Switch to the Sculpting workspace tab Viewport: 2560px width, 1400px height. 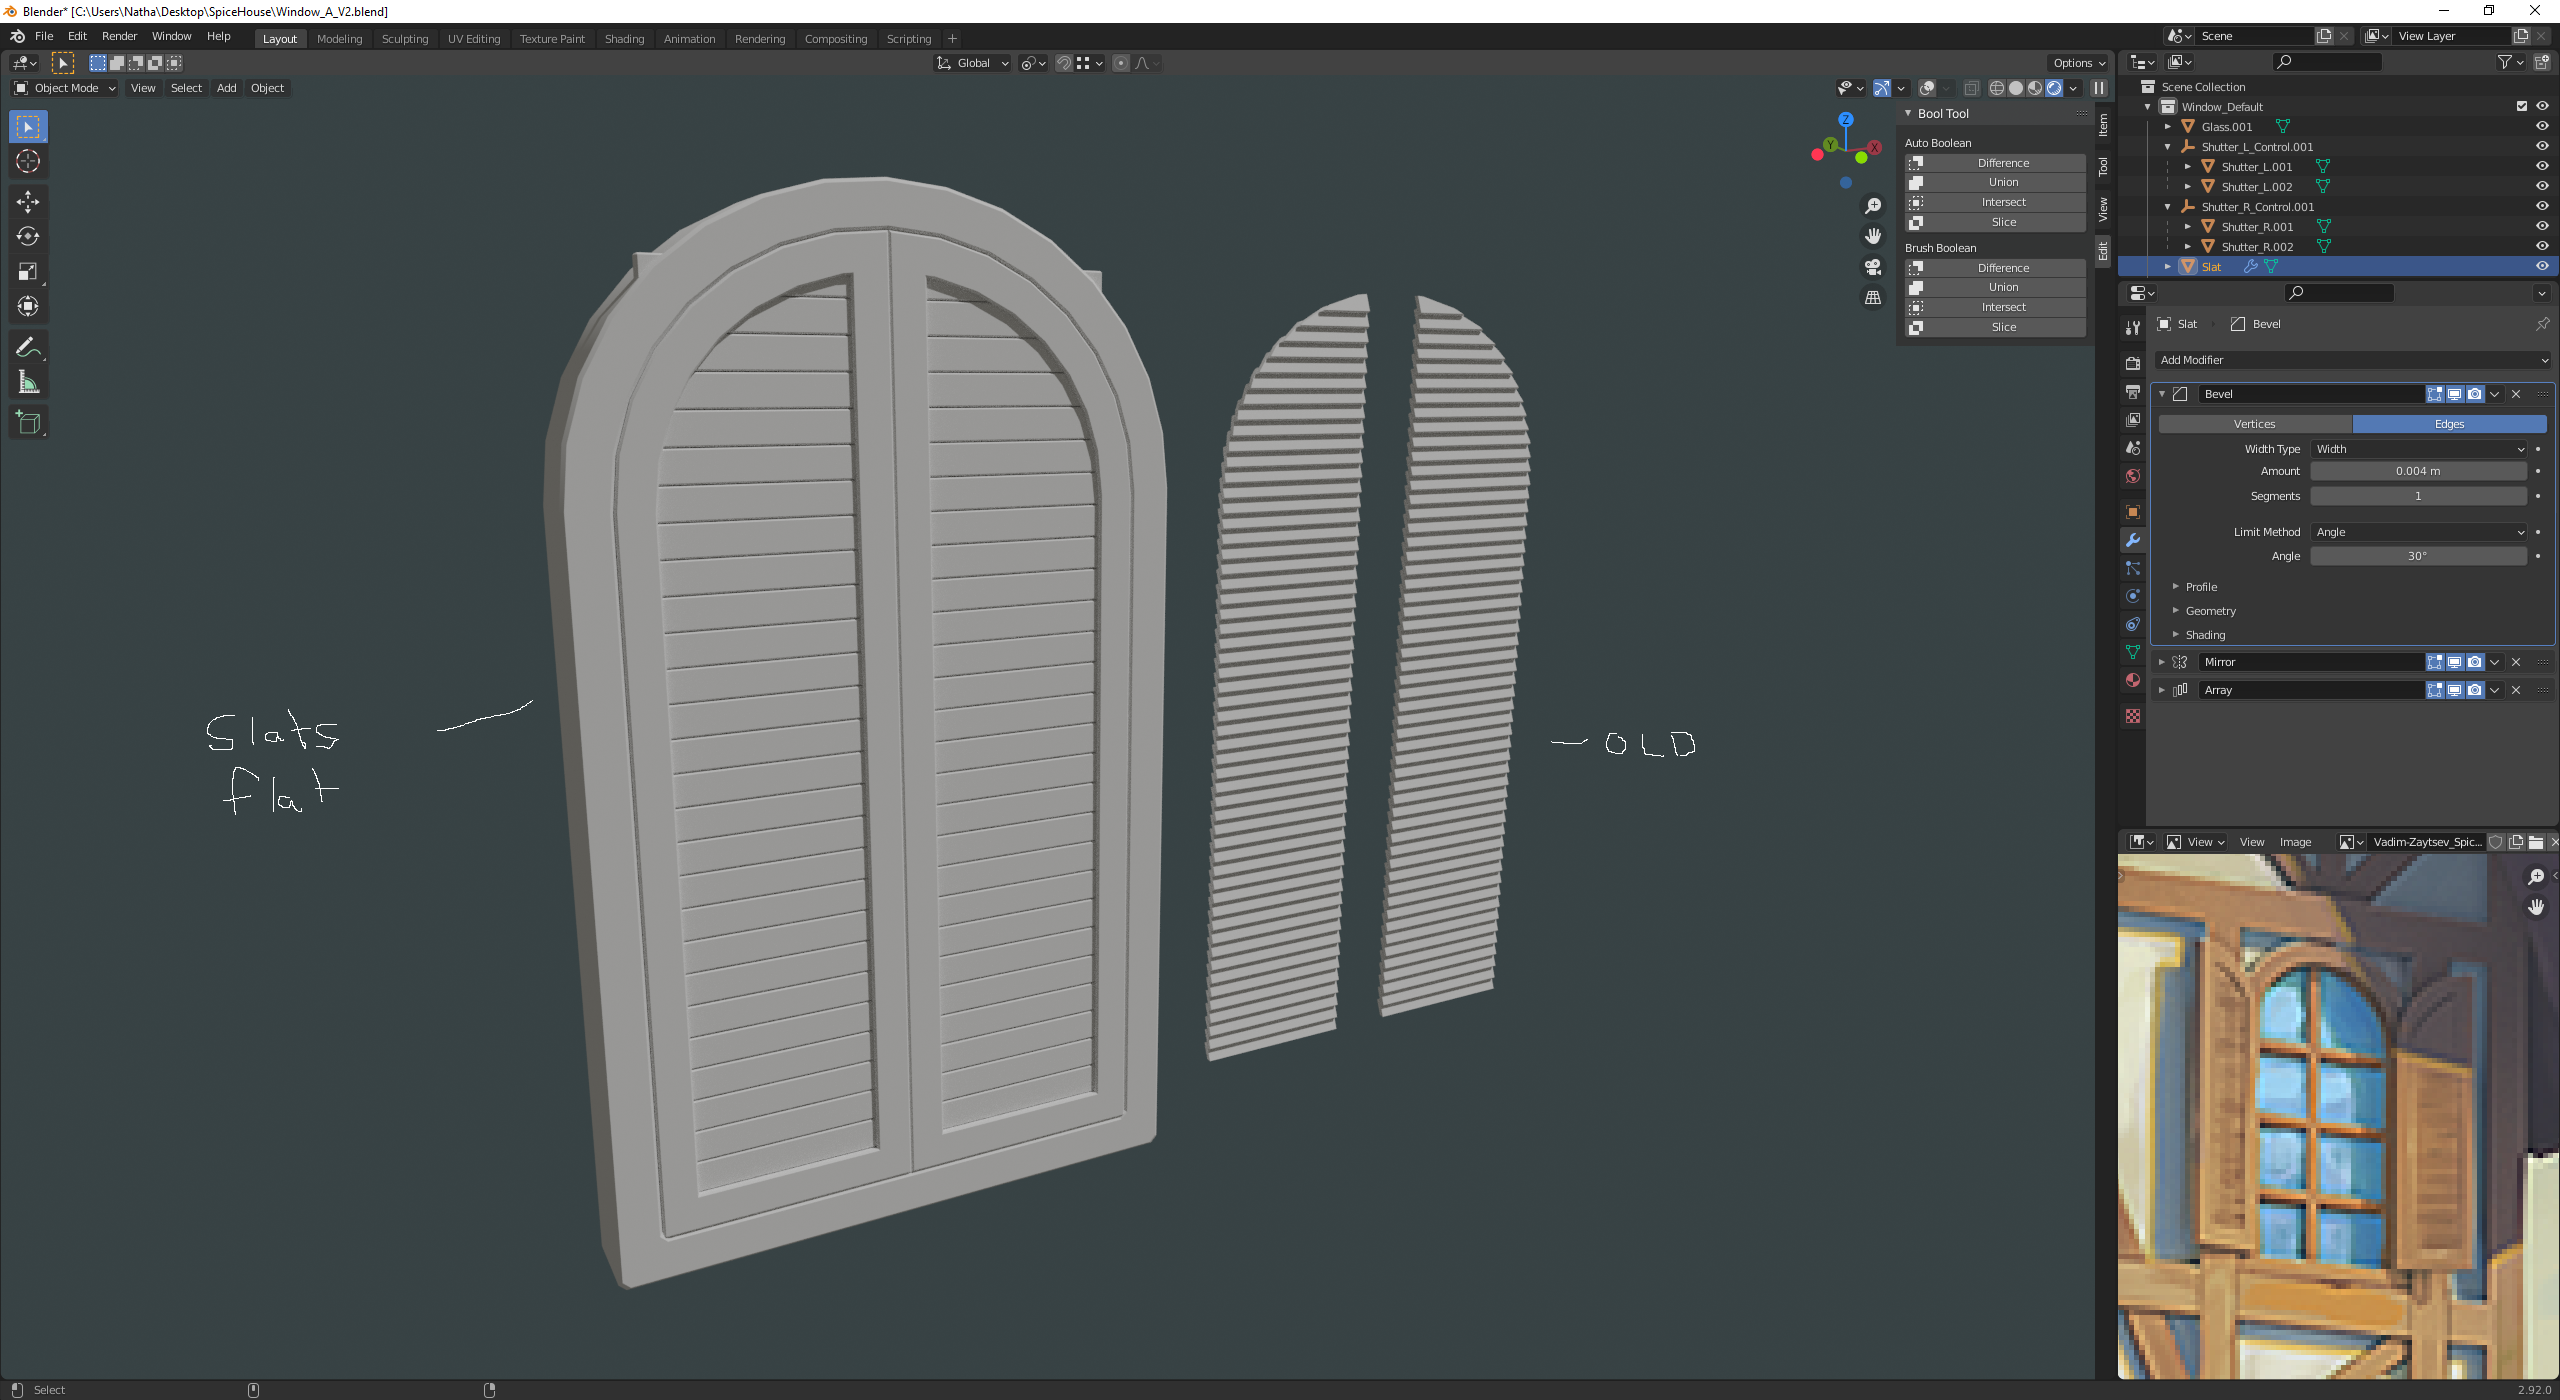point(404,39)
